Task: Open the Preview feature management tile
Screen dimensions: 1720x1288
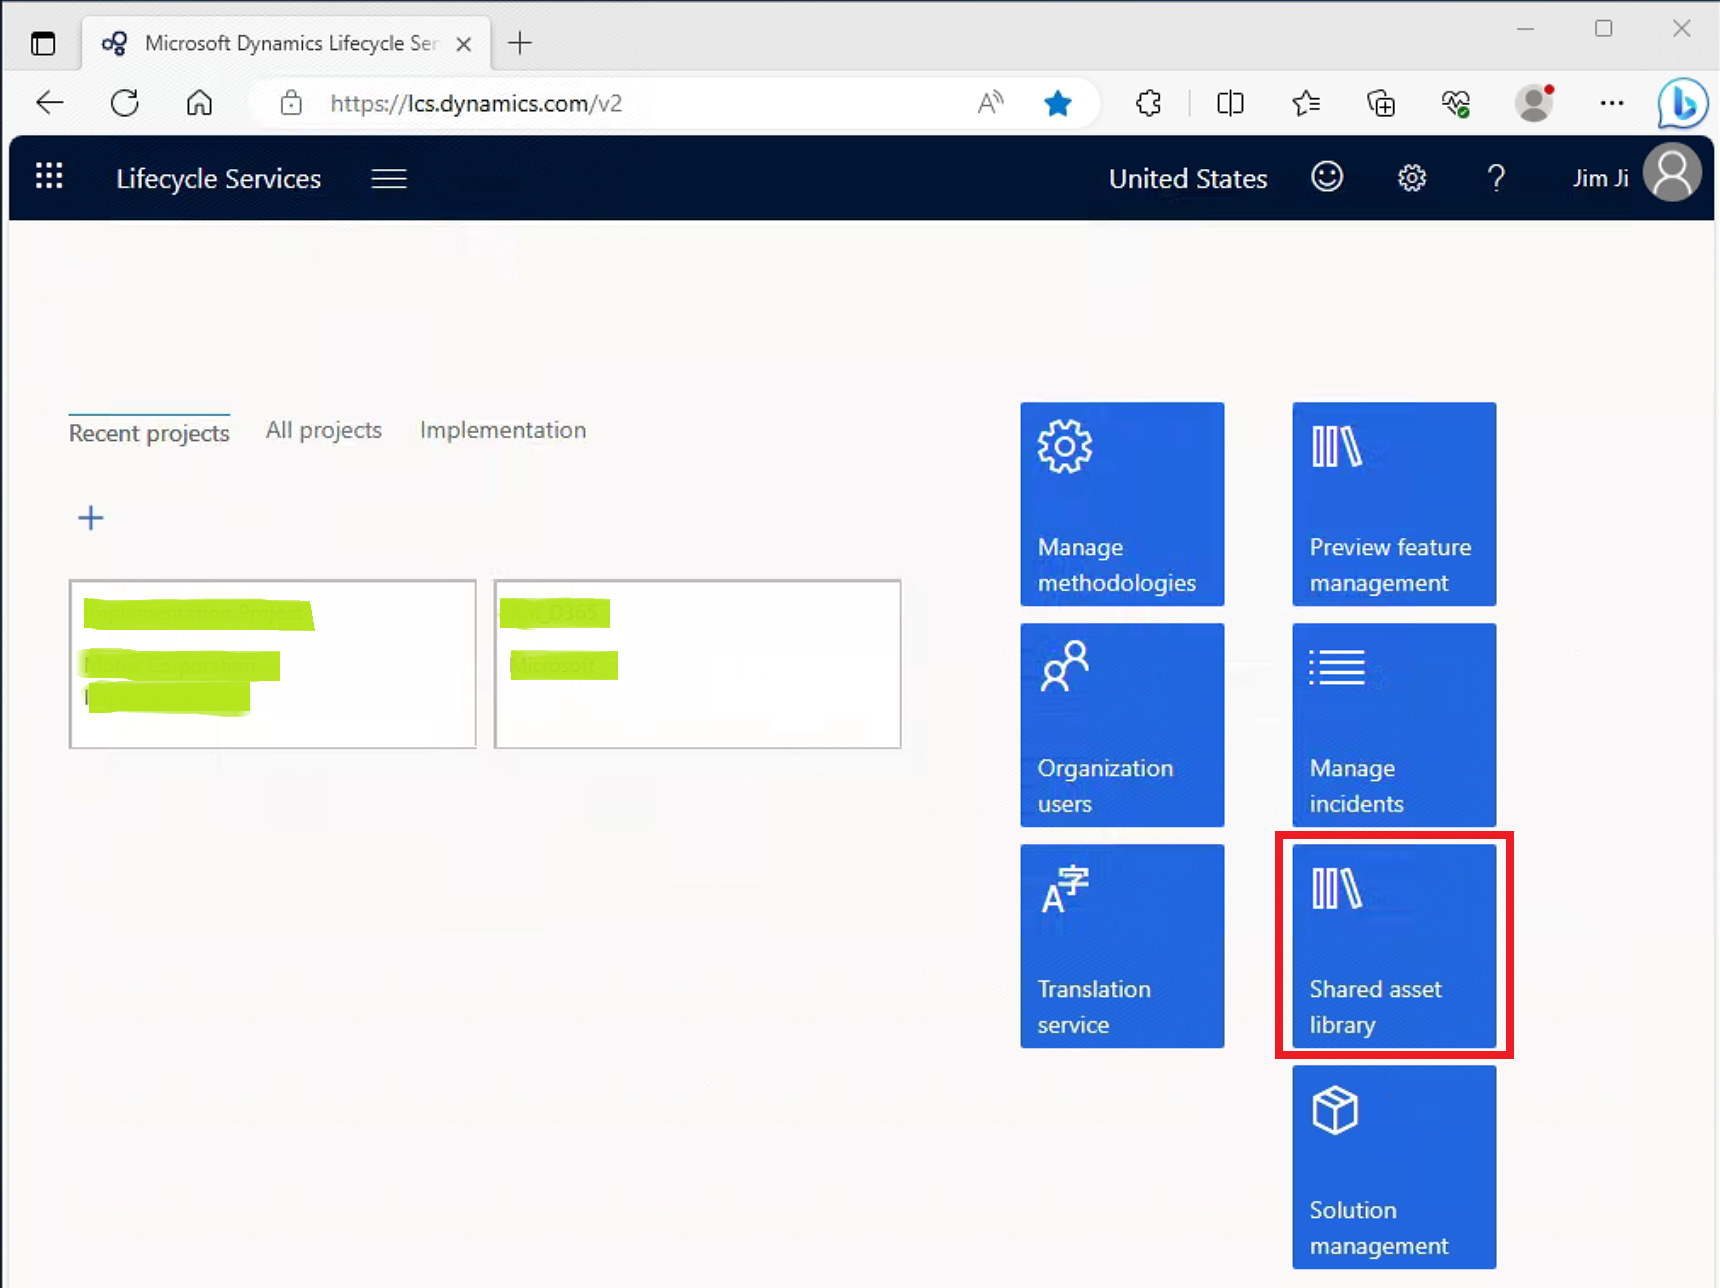Action: [1394, 504]
